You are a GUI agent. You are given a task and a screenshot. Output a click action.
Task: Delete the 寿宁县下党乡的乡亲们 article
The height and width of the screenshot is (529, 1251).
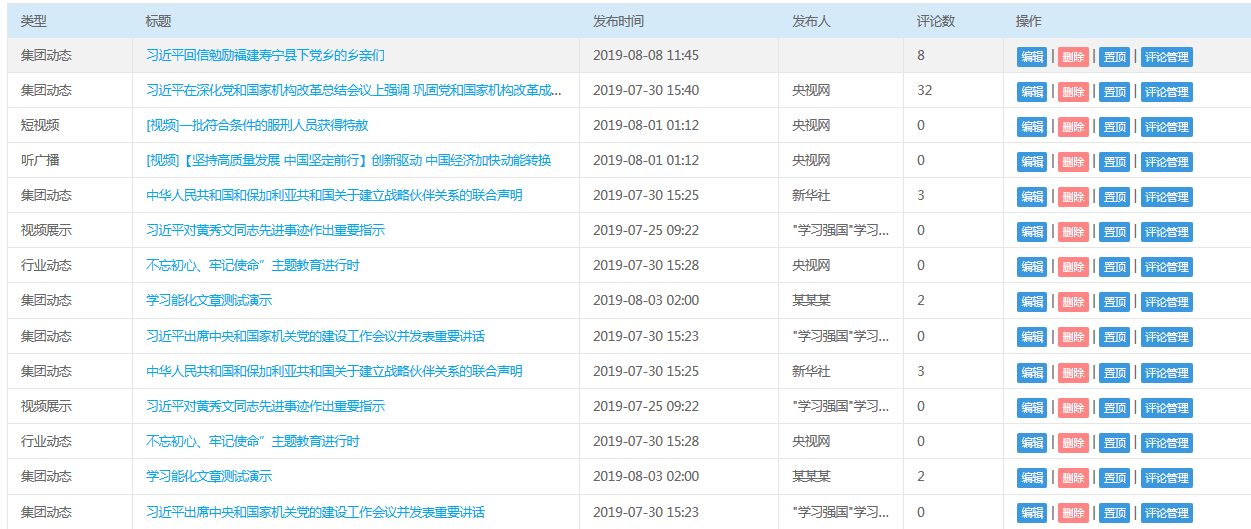tap(1073, 57)
